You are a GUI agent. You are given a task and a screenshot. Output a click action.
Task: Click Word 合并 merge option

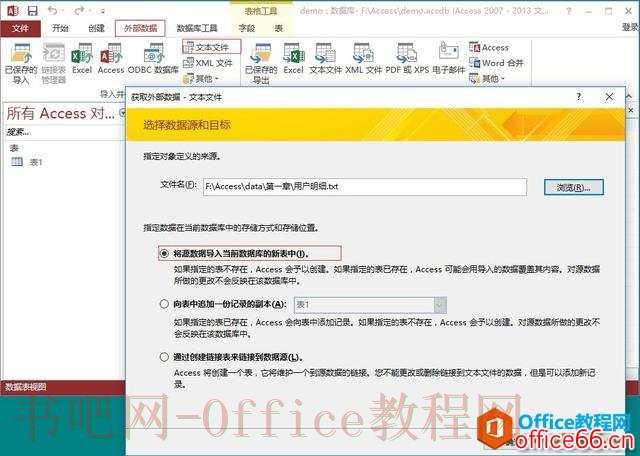[496, 63]
